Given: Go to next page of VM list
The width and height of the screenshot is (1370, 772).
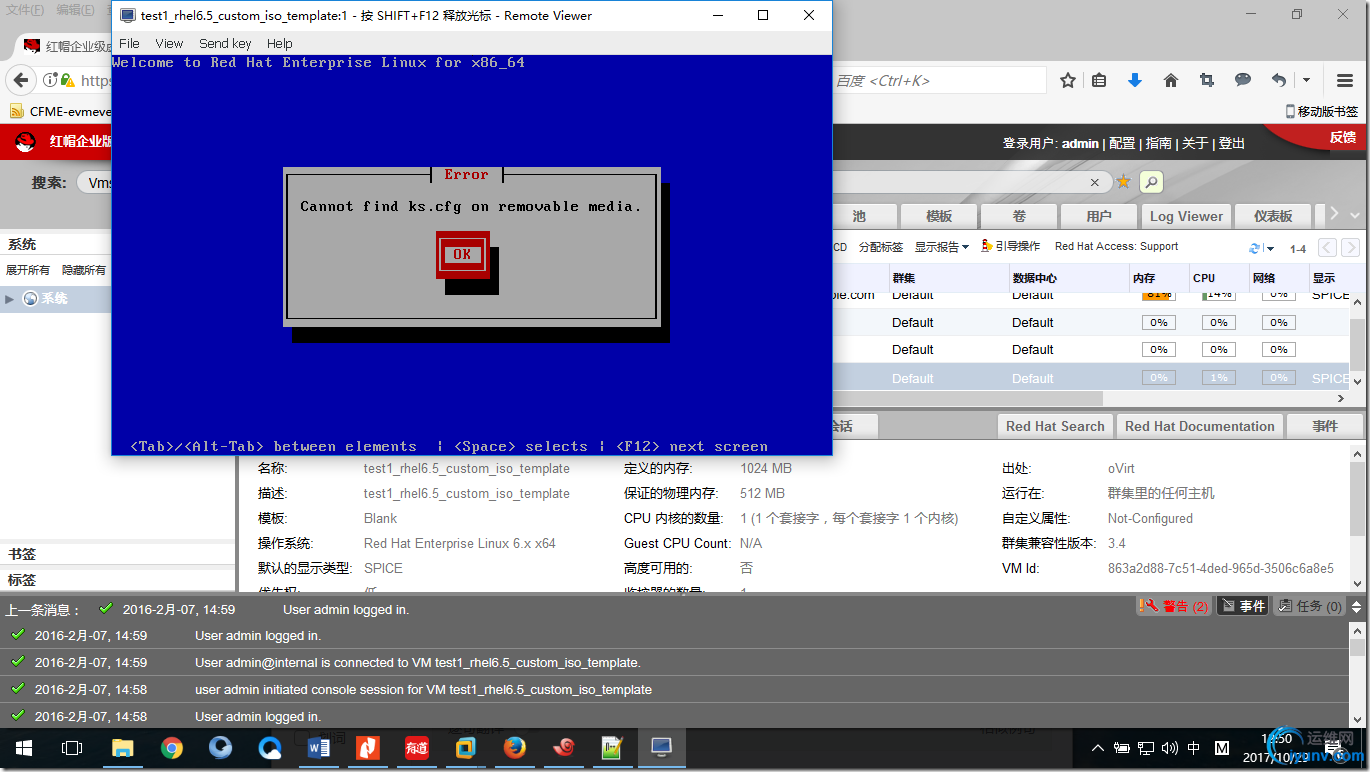Looking at the screenshot, I should (x=1351, y=248).
